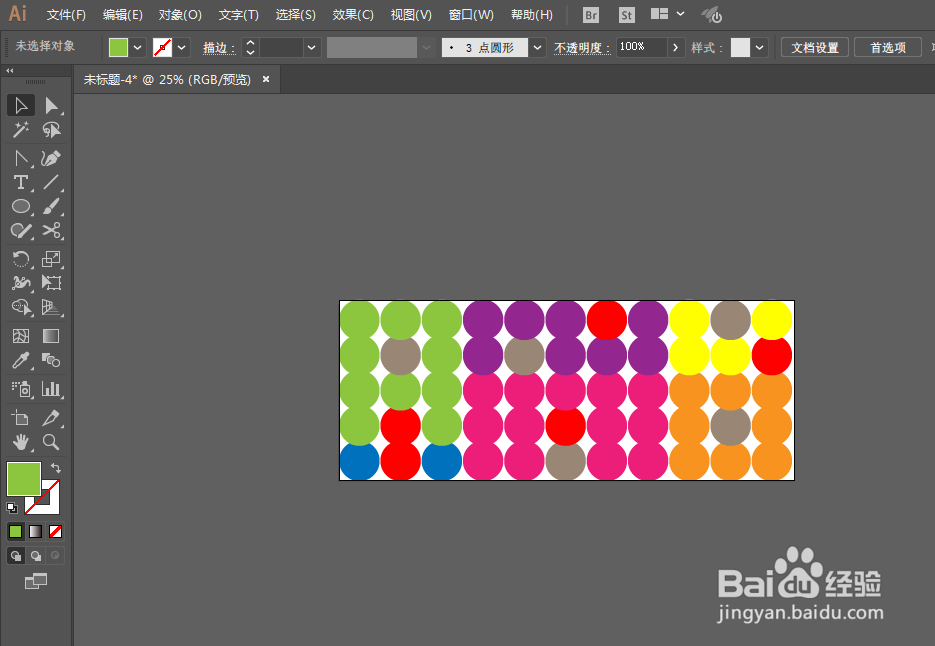Open Adobe Stock via St icon

pyautogui.click(x=626, y=15)
